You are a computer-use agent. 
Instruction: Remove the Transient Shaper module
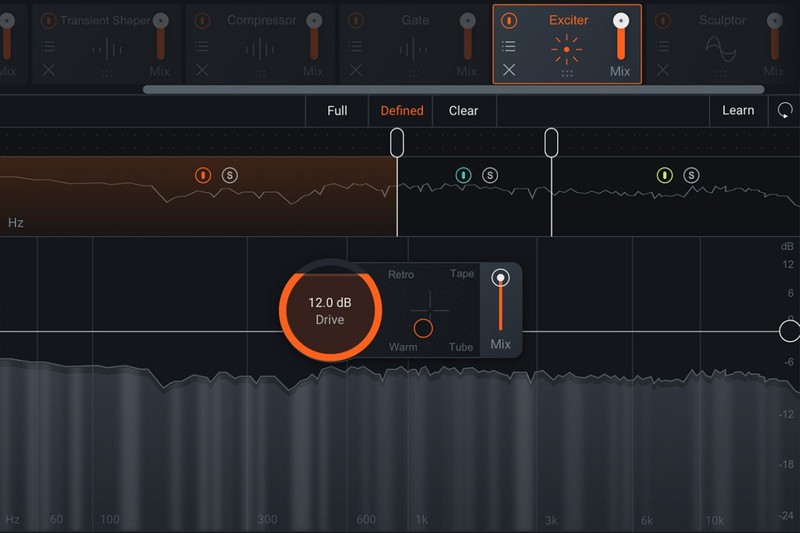coord(48,70)
